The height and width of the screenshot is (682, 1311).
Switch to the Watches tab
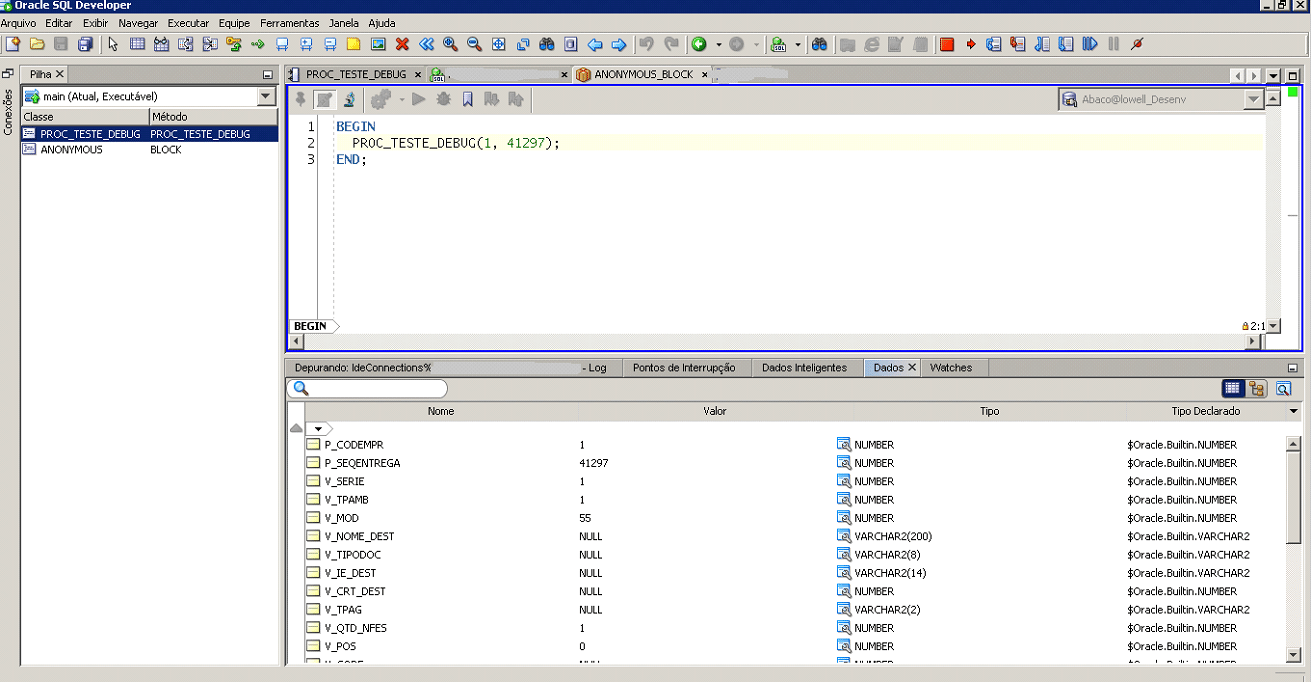[x=953, y=367]
